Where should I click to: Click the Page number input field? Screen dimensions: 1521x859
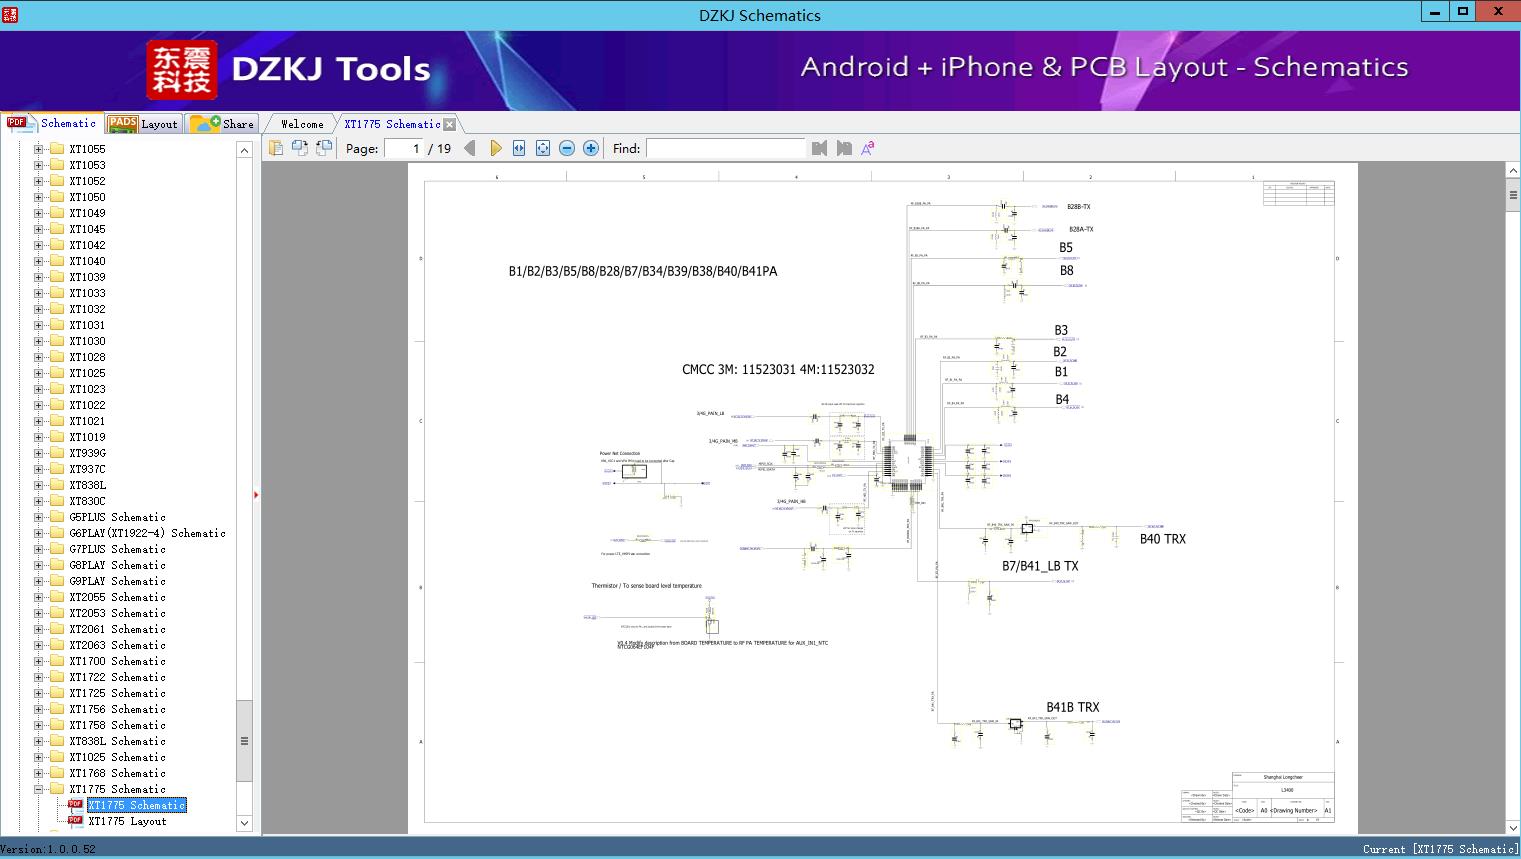[404, 148]
